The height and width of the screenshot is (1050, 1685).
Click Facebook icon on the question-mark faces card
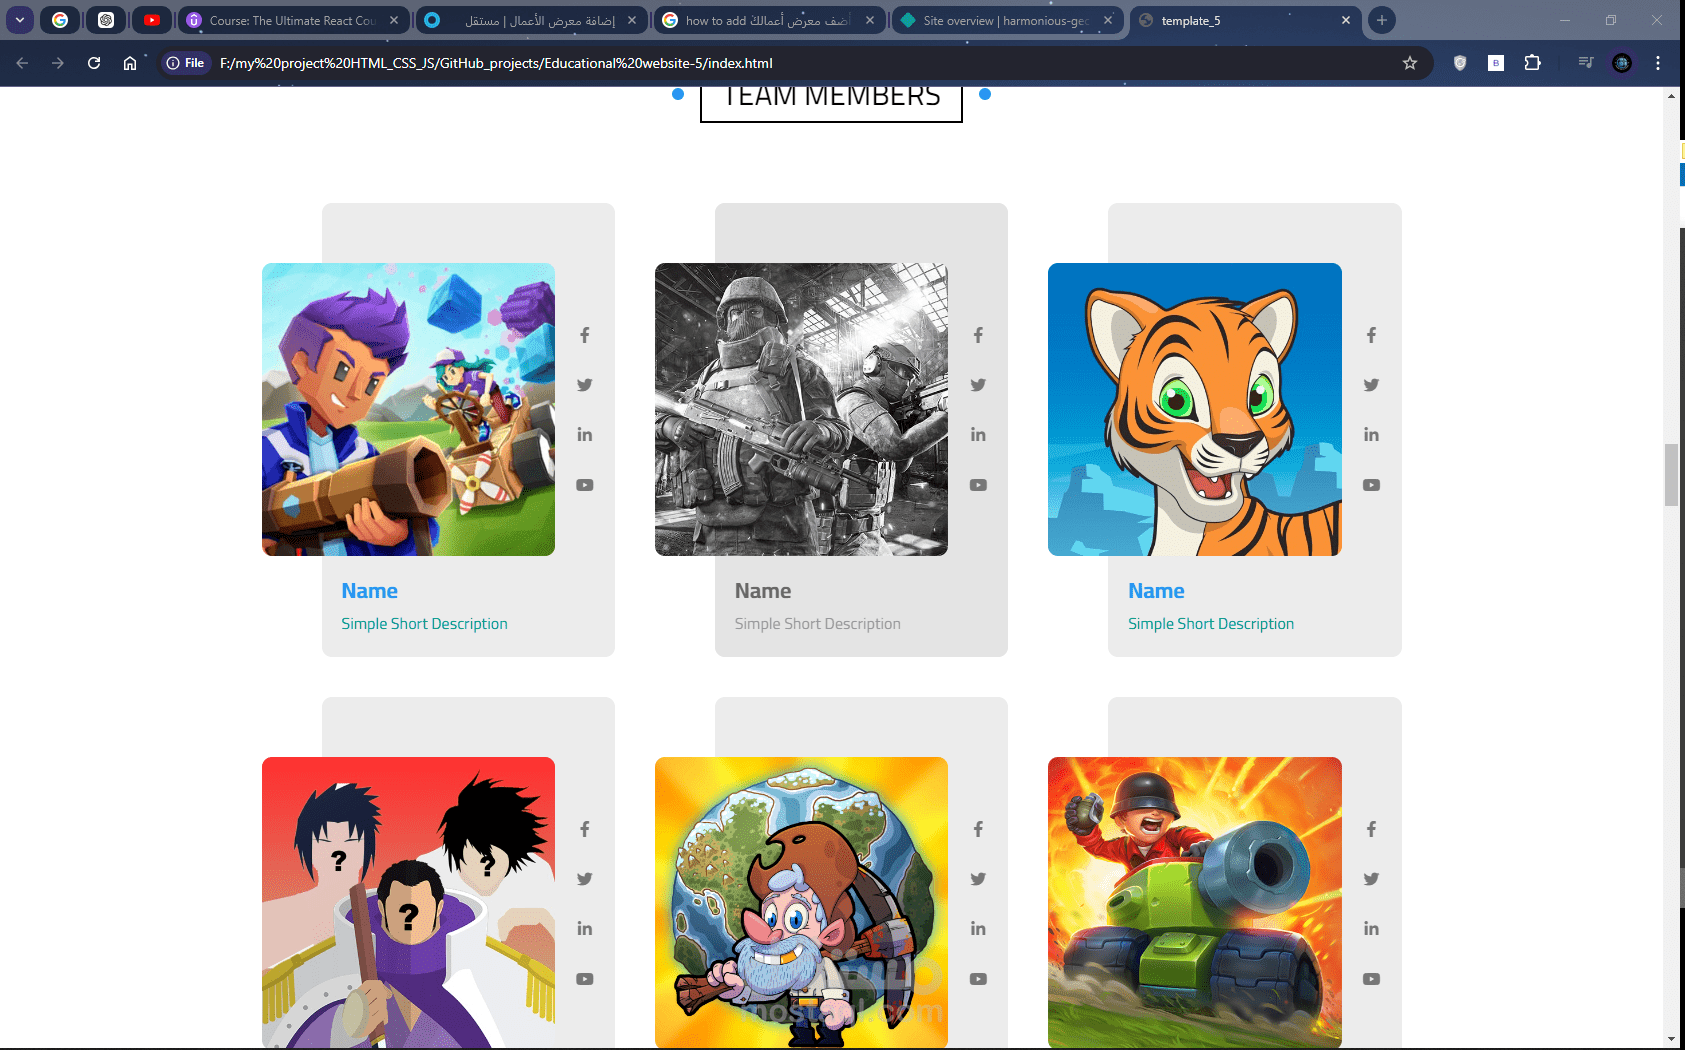coord(585,829)
